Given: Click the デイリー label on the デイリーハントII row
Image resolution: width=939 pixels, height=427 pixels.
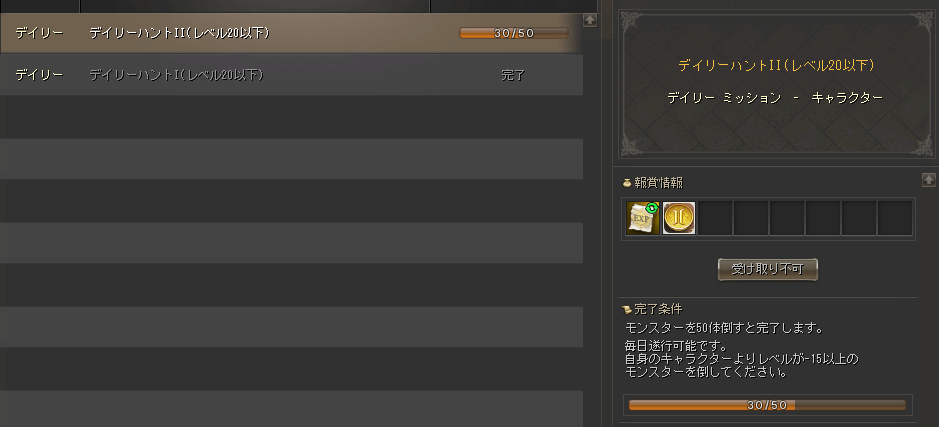Looking at the screenshot, I should (x=39, y=33).
